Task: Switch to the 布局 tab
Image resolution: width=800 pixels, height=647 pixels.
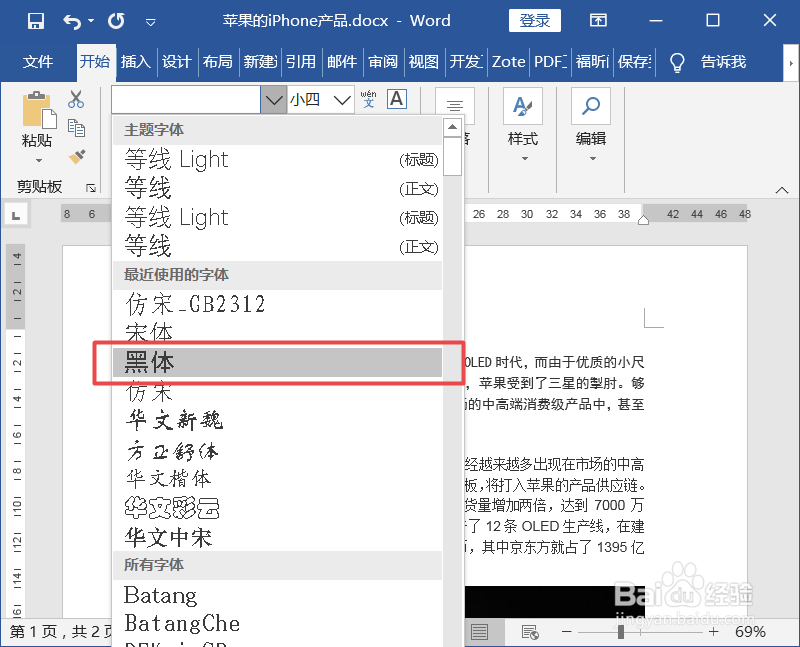Action: tap(217, 62)
